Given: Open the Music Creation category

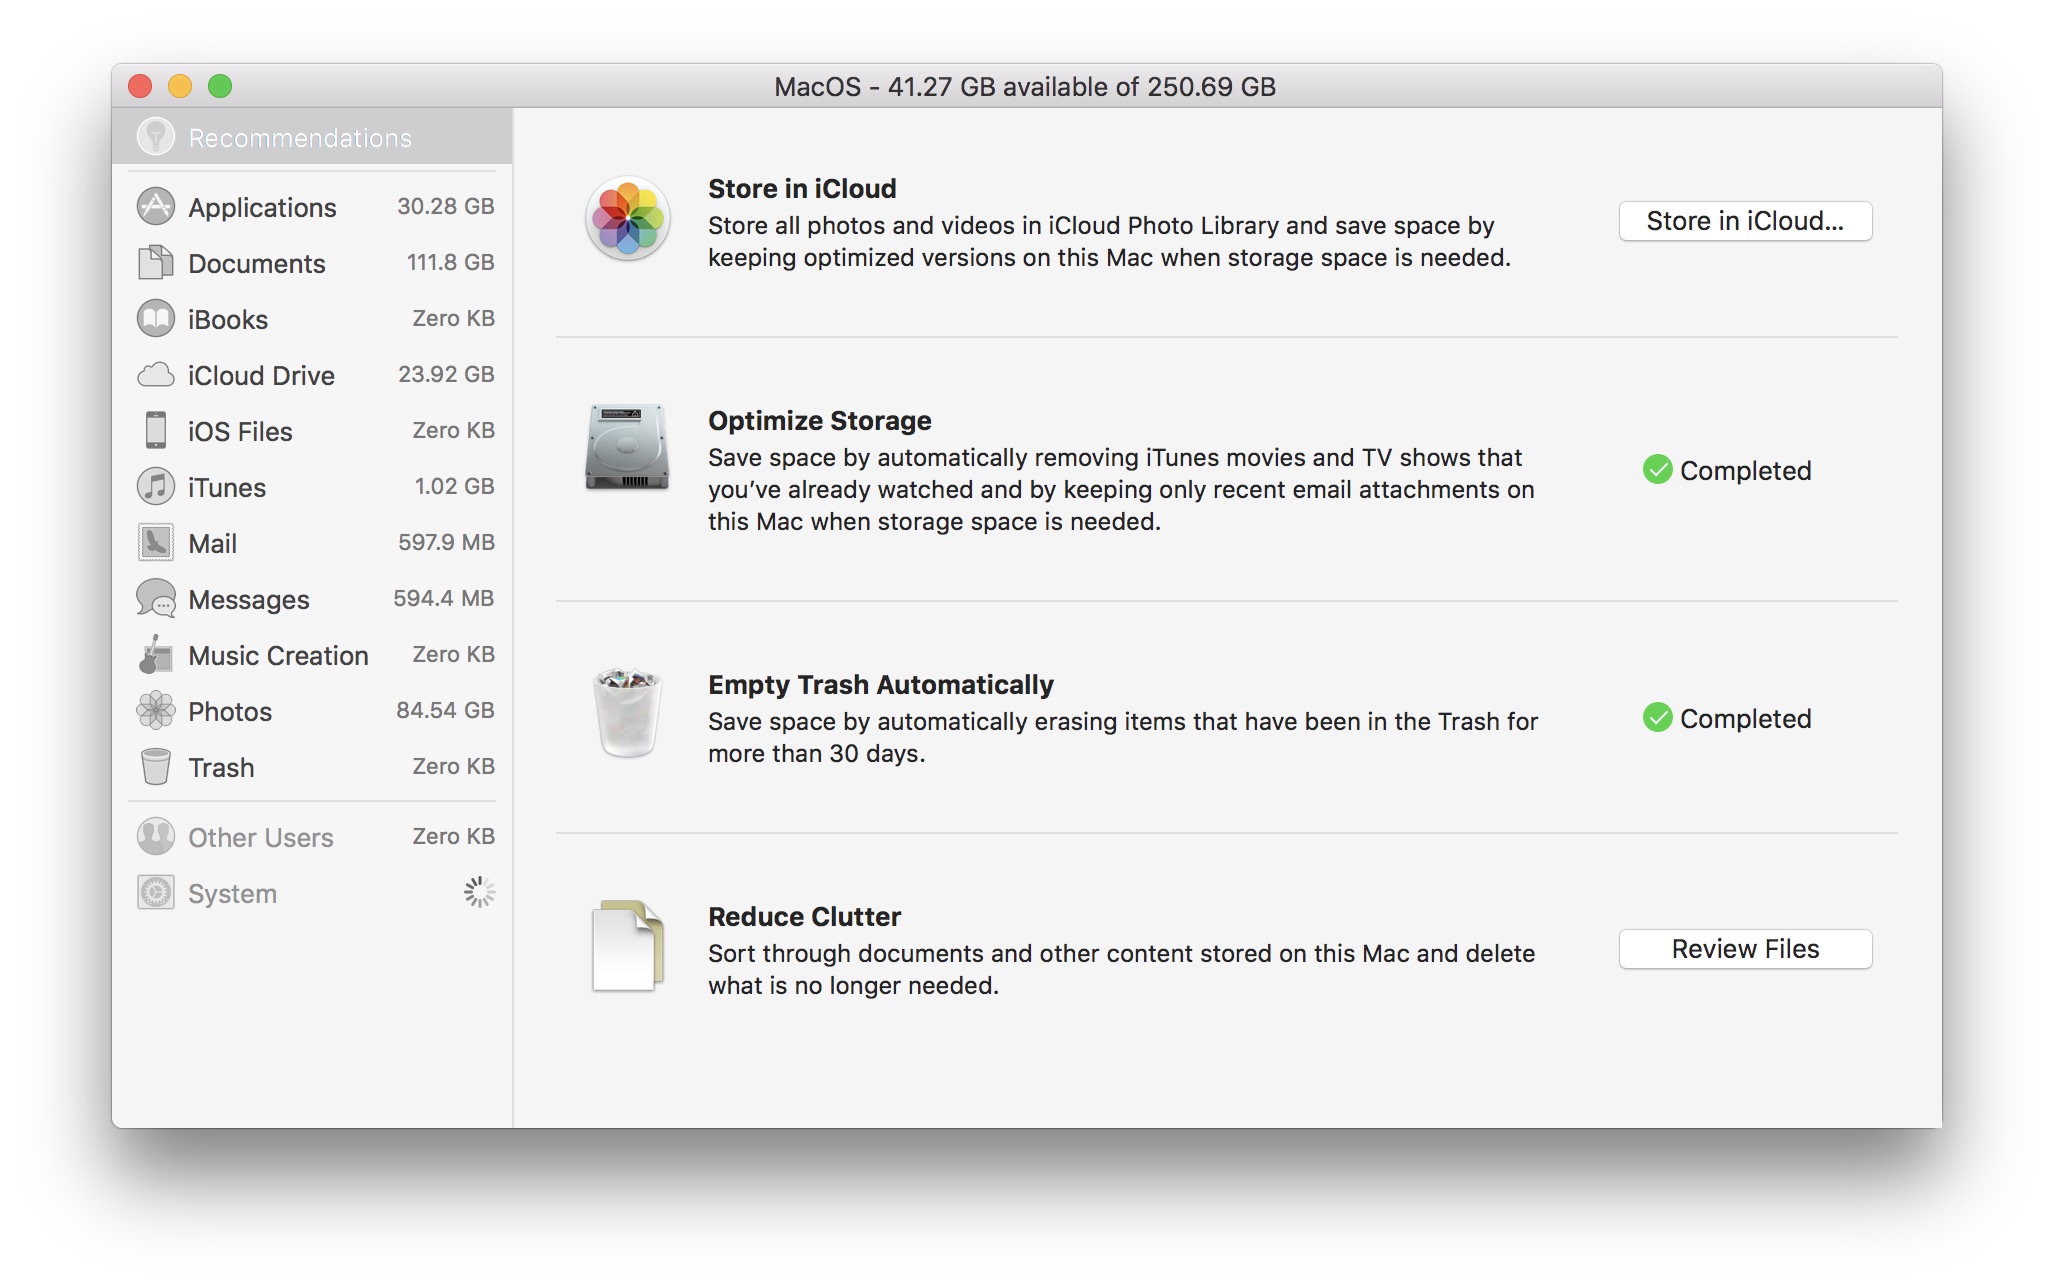Looking at the screenshot, I should point(312,655).
